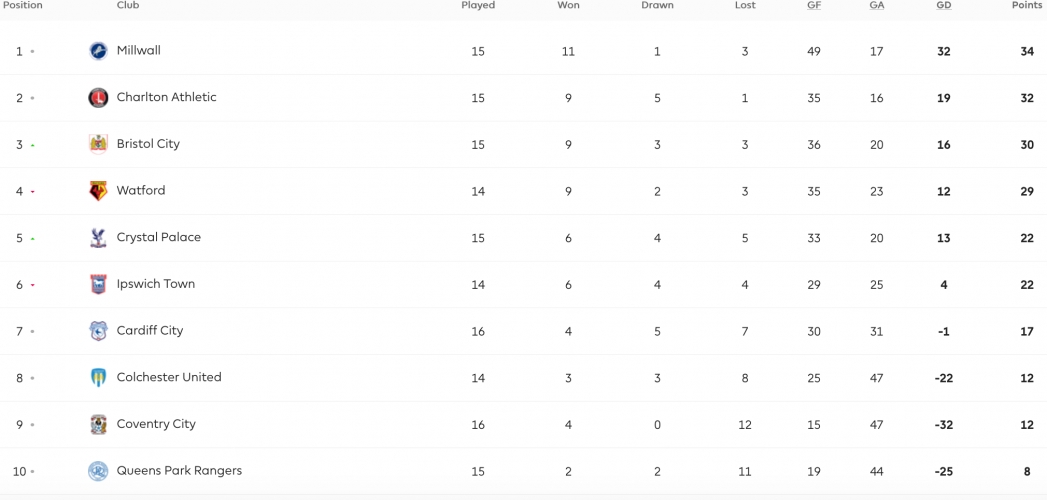Click the Cardiff City crest
Screen dimensions: 1047x500
[x=98, y=331]
